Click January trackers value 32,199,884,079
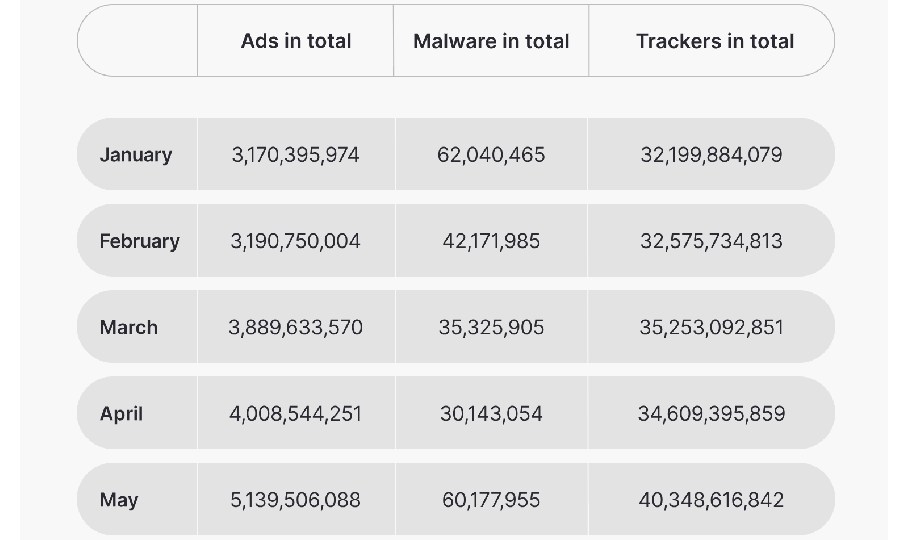 coord(711,155)
